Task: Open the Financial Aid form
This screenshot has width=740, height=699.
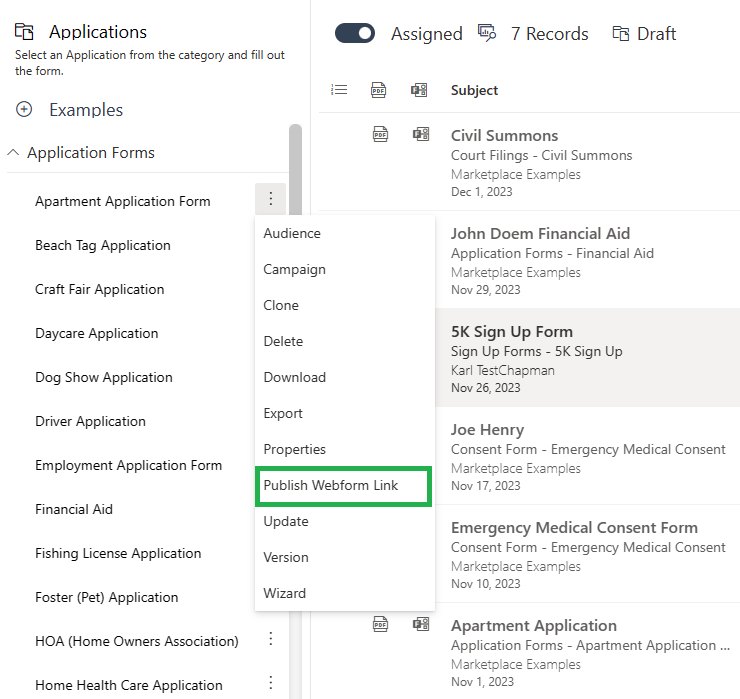Action: [x=74, y=509]
